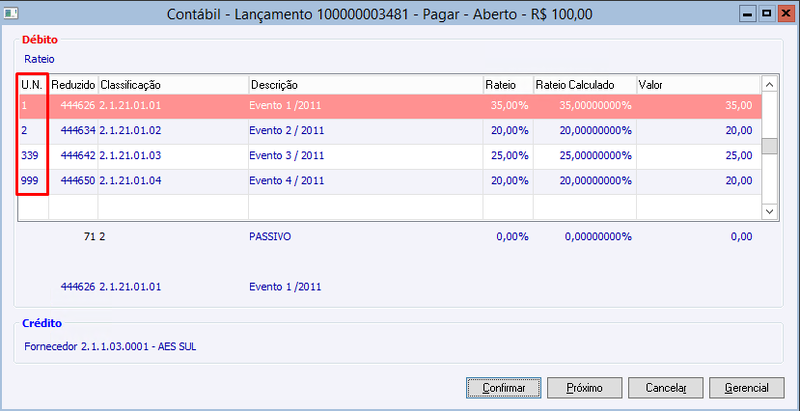The height and width of the screenshot is (411, 800).
Task: Click the Rateio label under Débito
Action: click(x=39, y=59)
